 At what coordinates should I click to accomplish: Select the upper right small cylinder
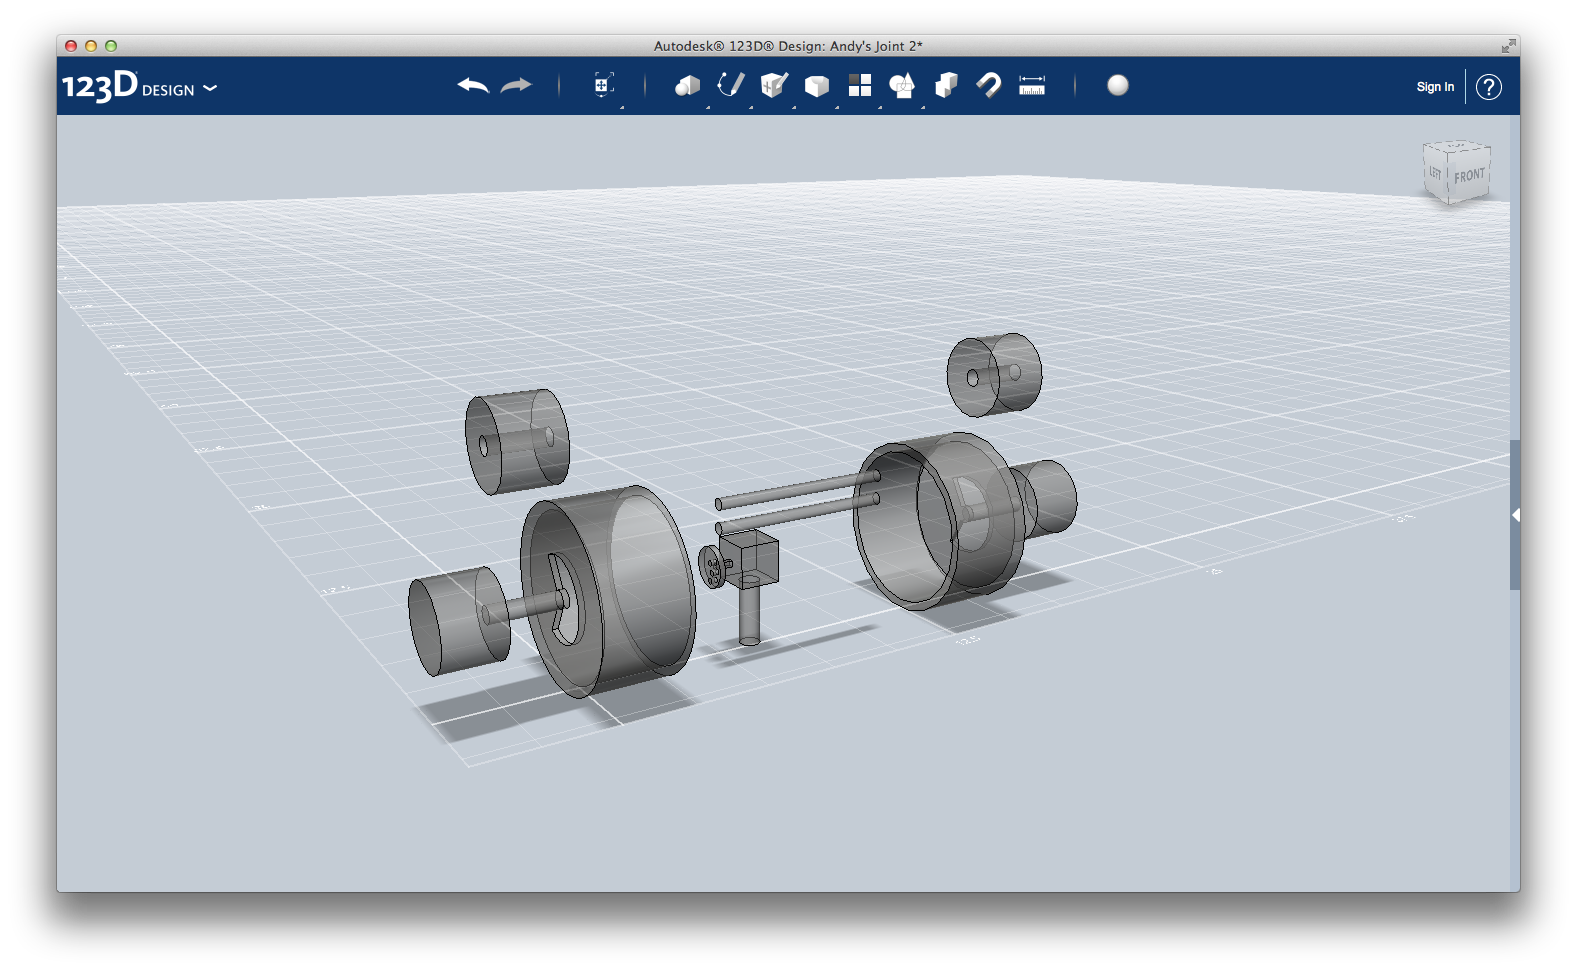coord(994,375)
